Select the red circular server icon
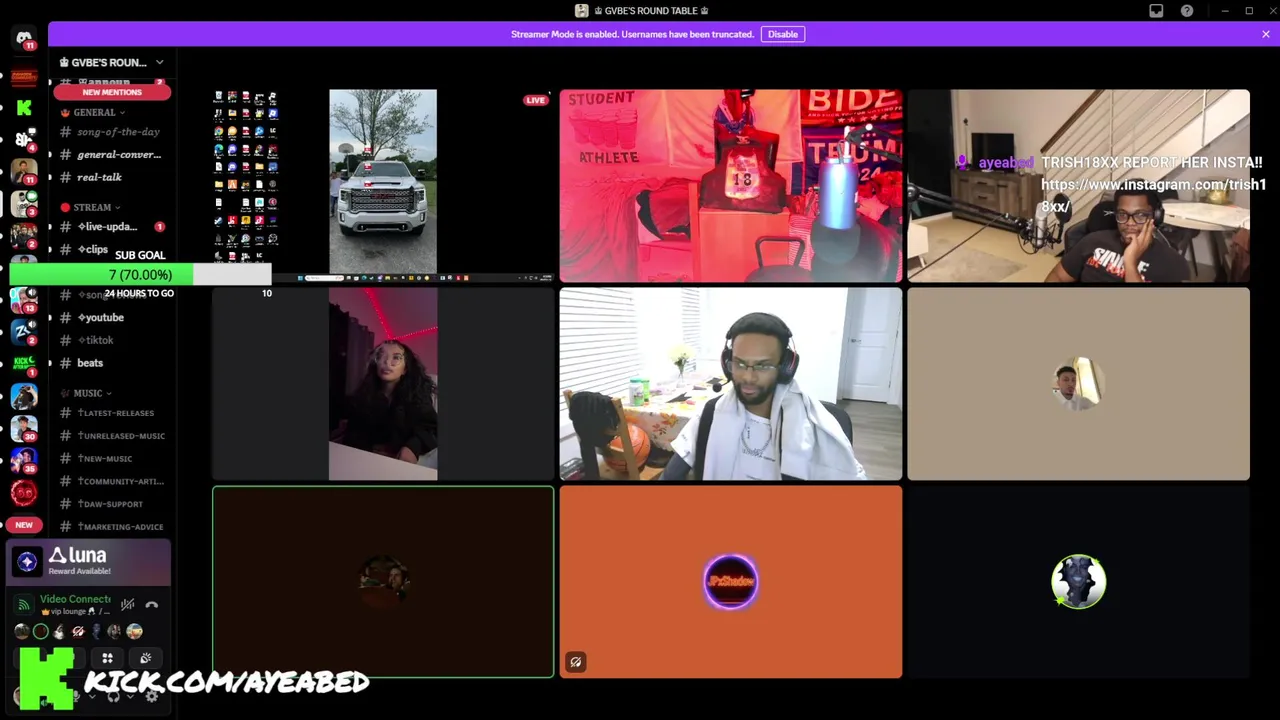Image resolution: width=1280 pixels, height=720 pixels. 24,492
